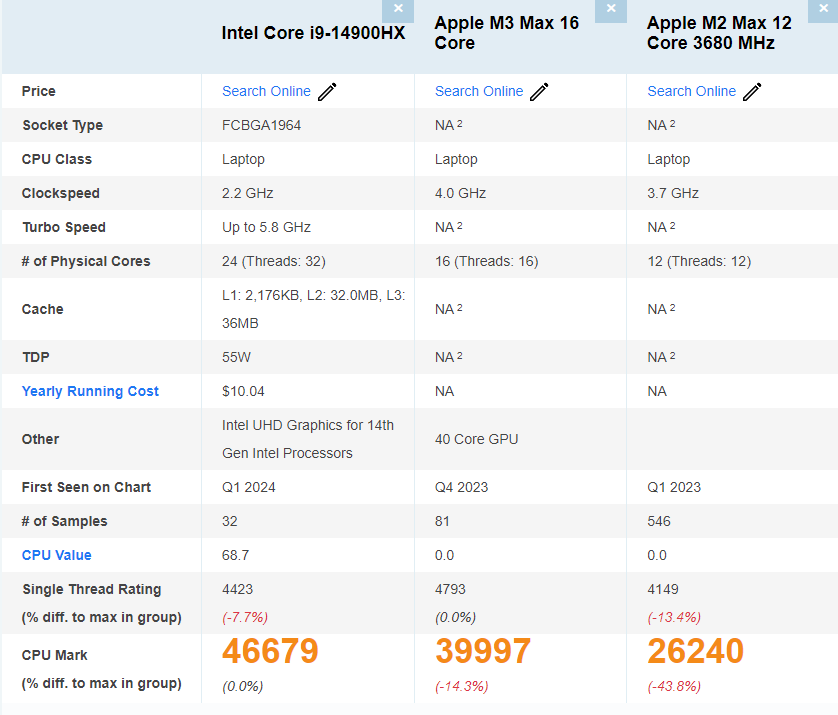Screen dimensions: 838x715
Task: Click the CPU Value row label link
Action: pos(56,555)
